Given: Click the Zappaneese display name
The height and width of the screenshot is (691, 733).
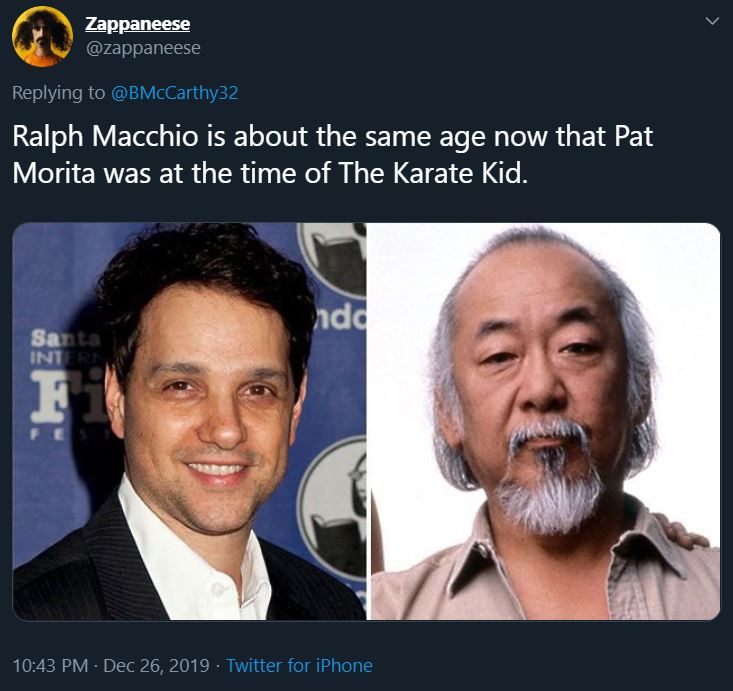Looking at the screenshot, I should click(x=137, y=24).
